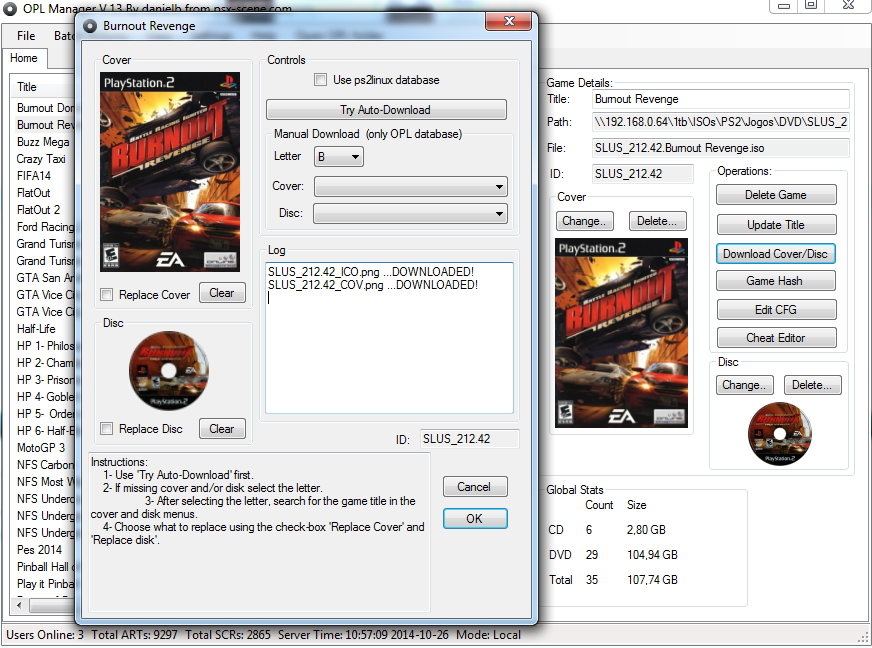Click the cover thumbnail in Game Details
Screen dimensions: 872x648
point(621,333)
